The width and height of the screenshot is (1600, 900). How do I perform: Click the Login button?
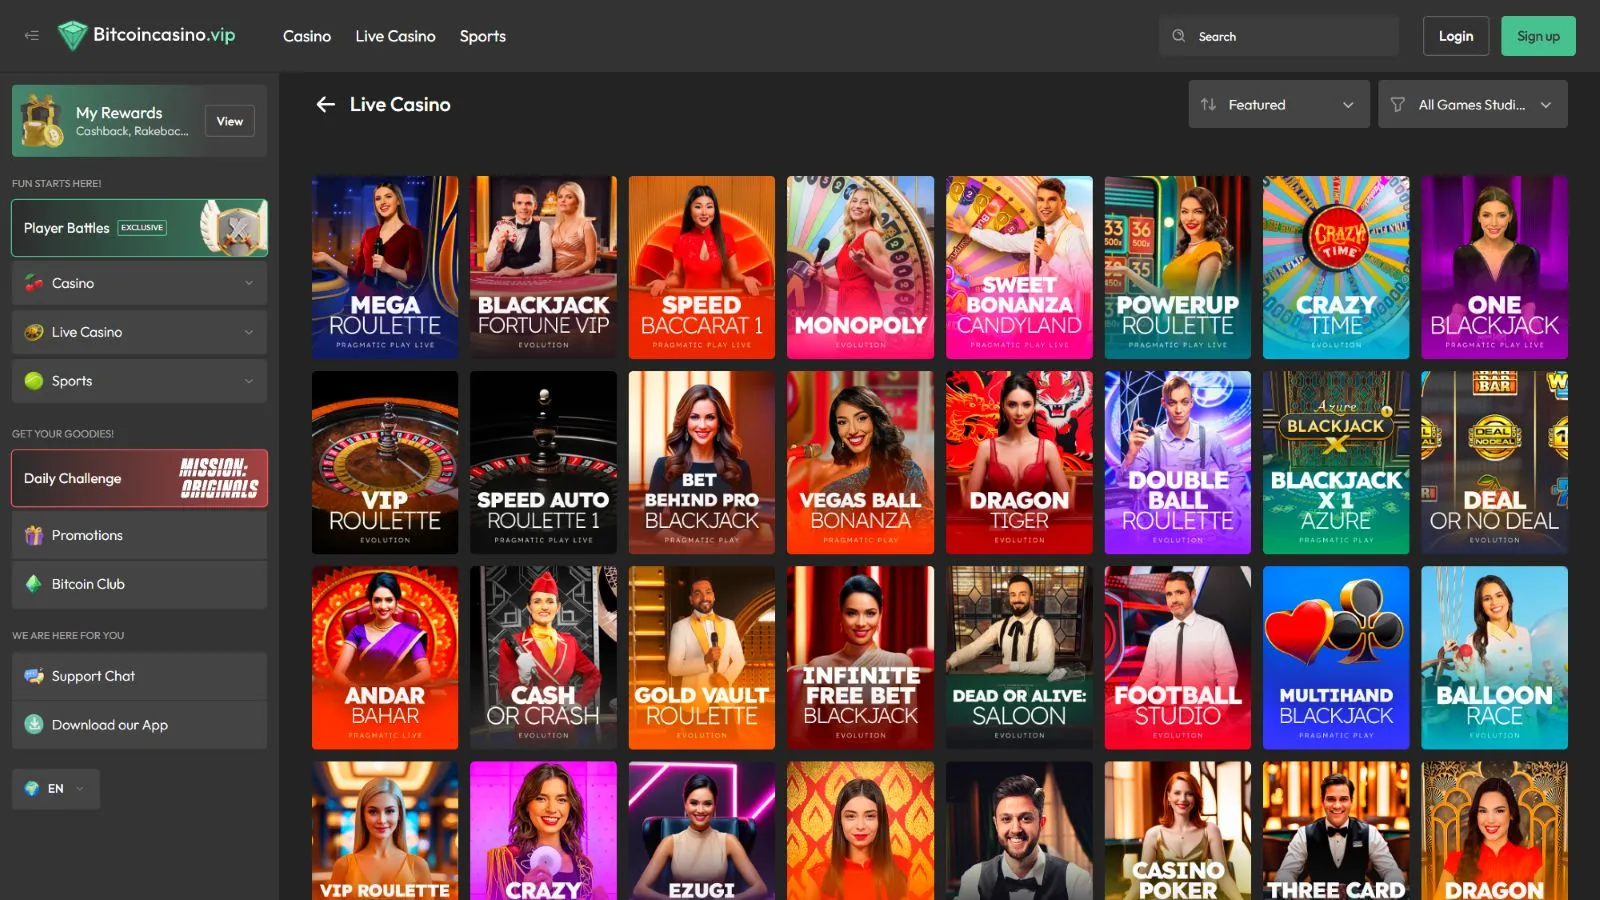click(1455, 36)
